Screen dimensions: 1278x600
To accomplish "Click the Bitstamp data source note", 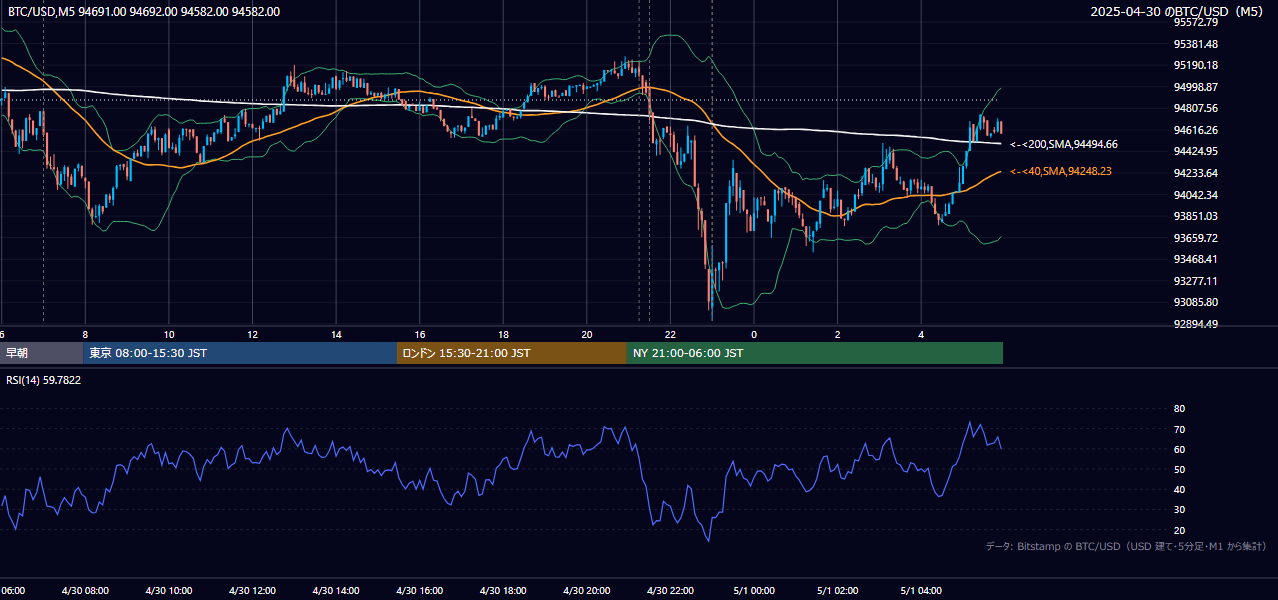I will [x=1126, y=546].
